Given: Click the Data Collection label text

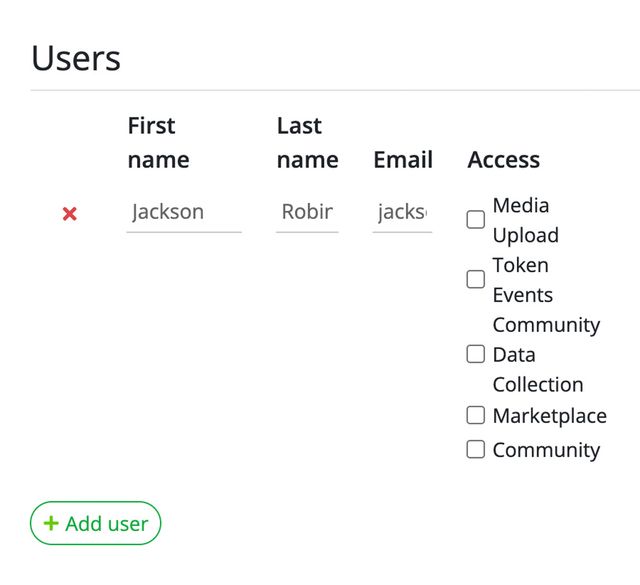Looking at the screenshot, I should point(537,369).
